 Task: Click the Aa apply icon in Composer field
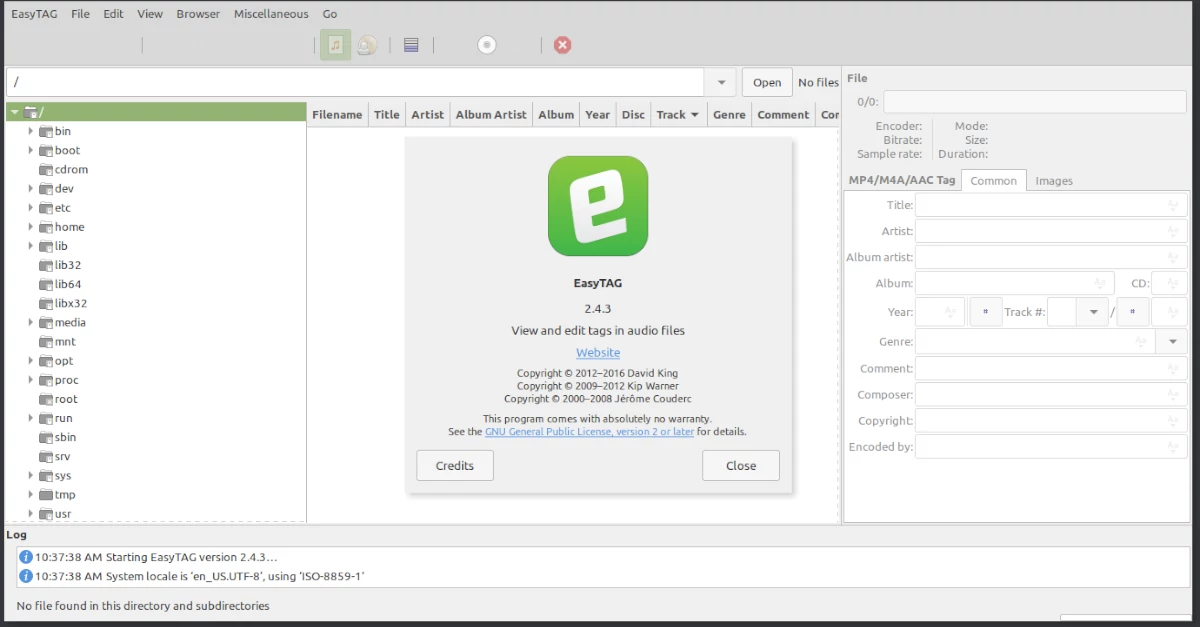pyautogui.click(x=1174, y=395)
